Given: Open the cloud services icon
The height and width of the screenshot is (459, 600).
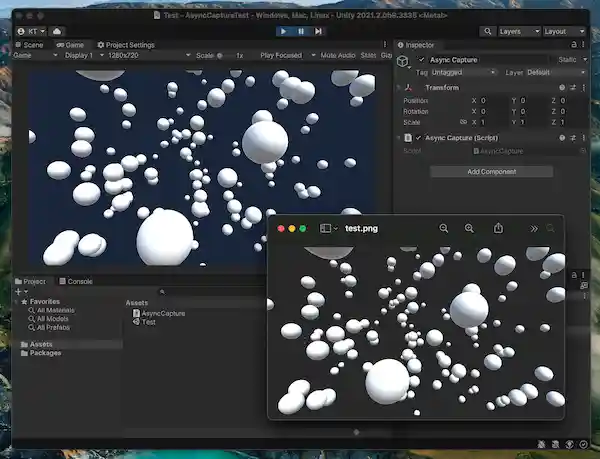Looking at the screenshot, I should coord(57,31).
